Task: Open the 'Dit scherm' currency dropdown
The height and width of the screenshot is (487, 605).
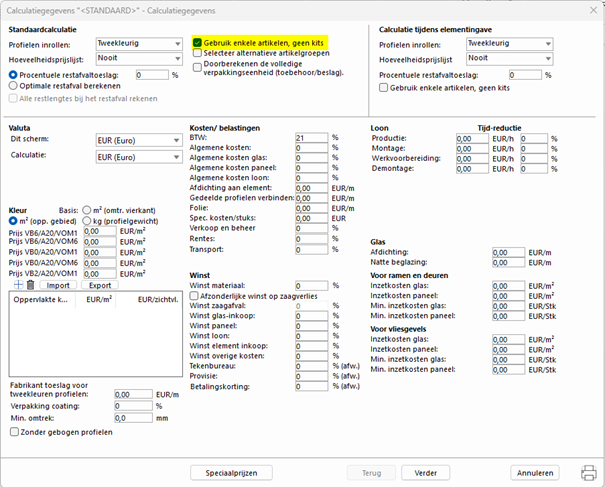Action: (x=136, y=141)
